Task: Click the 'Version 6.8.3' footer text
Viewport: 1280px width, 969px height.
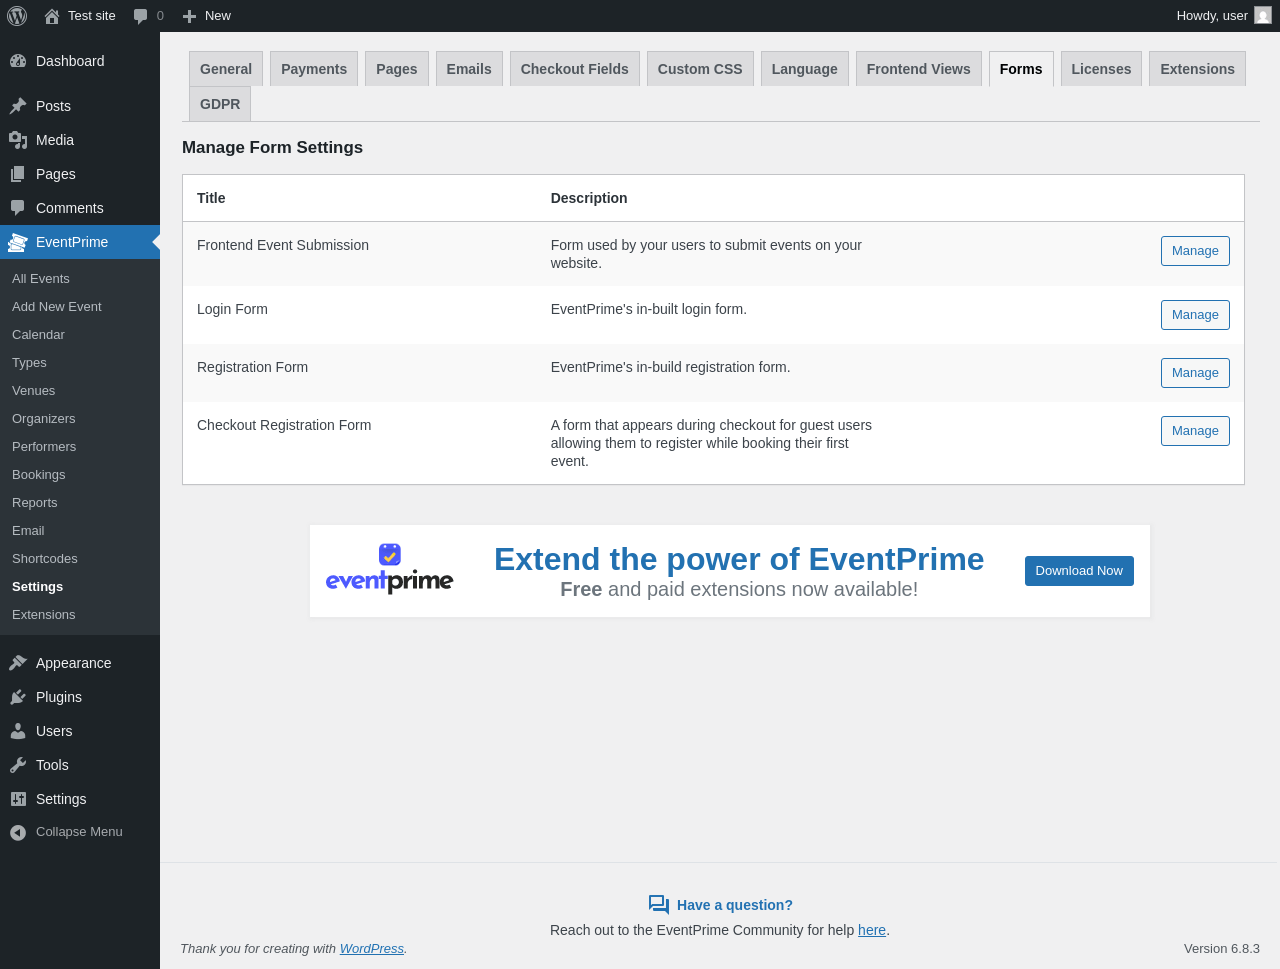Action: click(x=1222, y=949)
